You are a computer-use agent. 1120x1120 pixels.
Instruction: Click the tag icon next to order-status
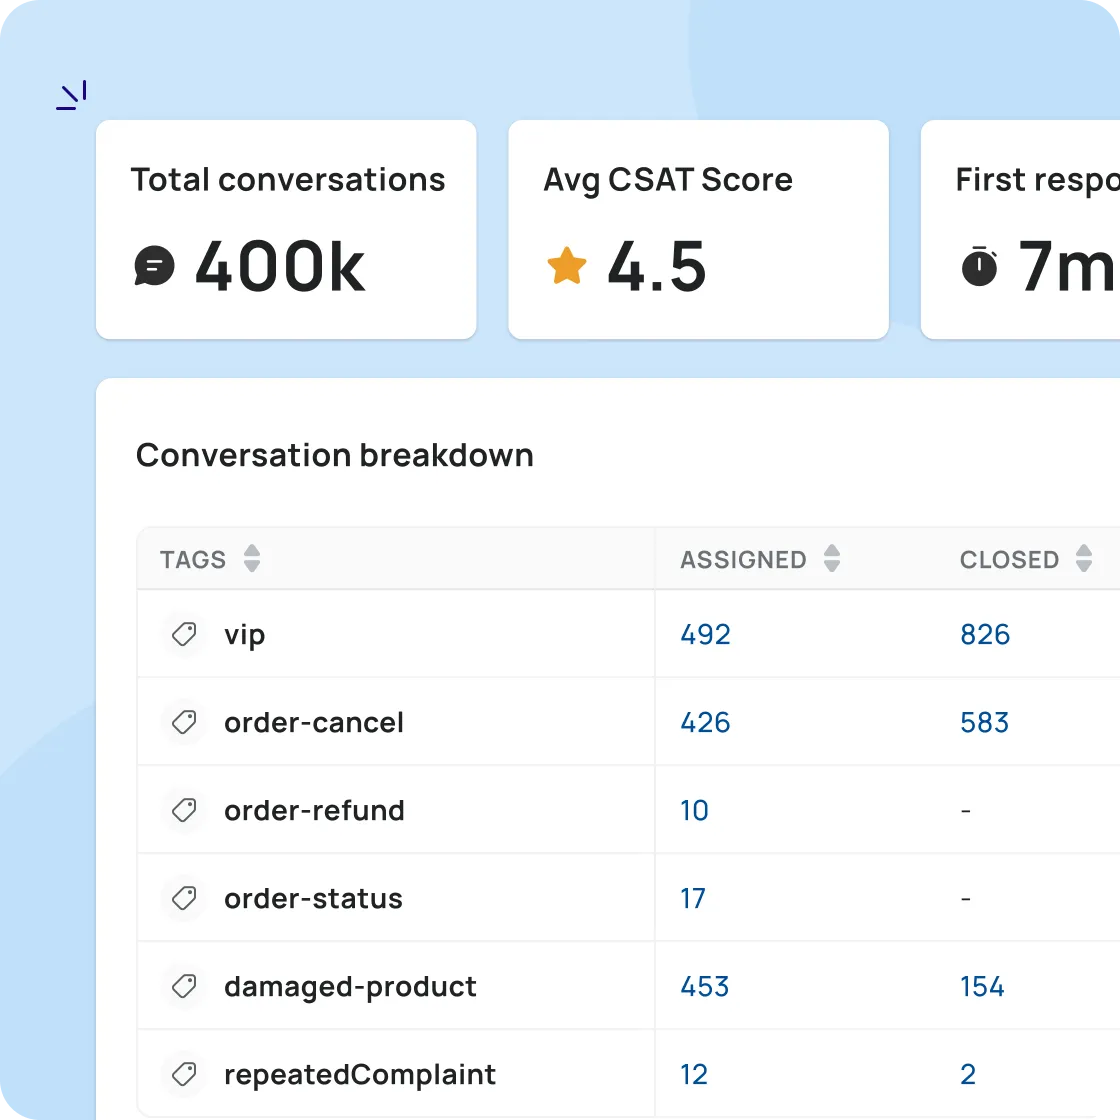(x=184, y=898)
